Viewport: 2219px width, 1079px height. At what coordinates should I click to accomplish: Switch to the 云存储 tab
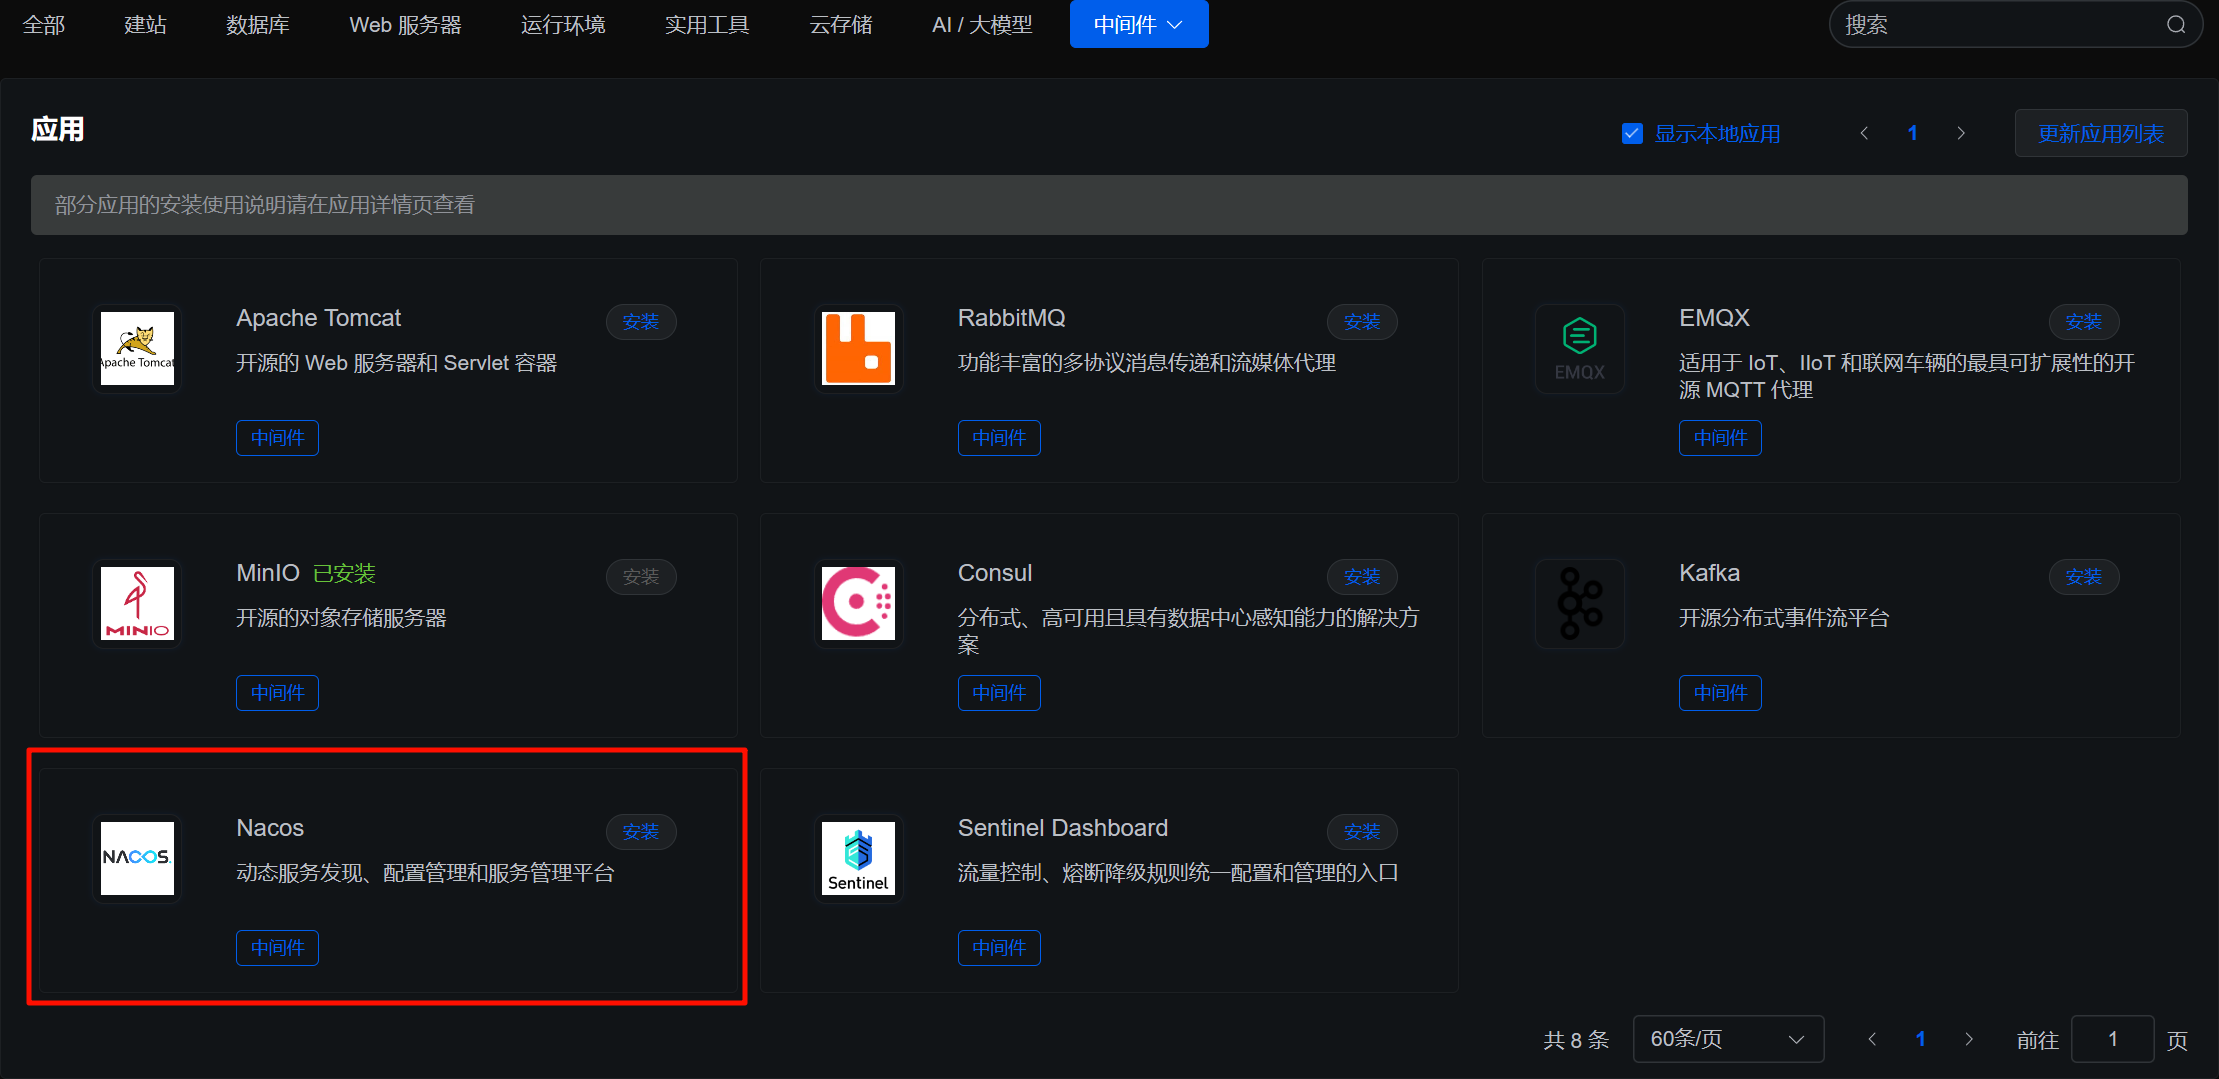click(x=841, y=25)
